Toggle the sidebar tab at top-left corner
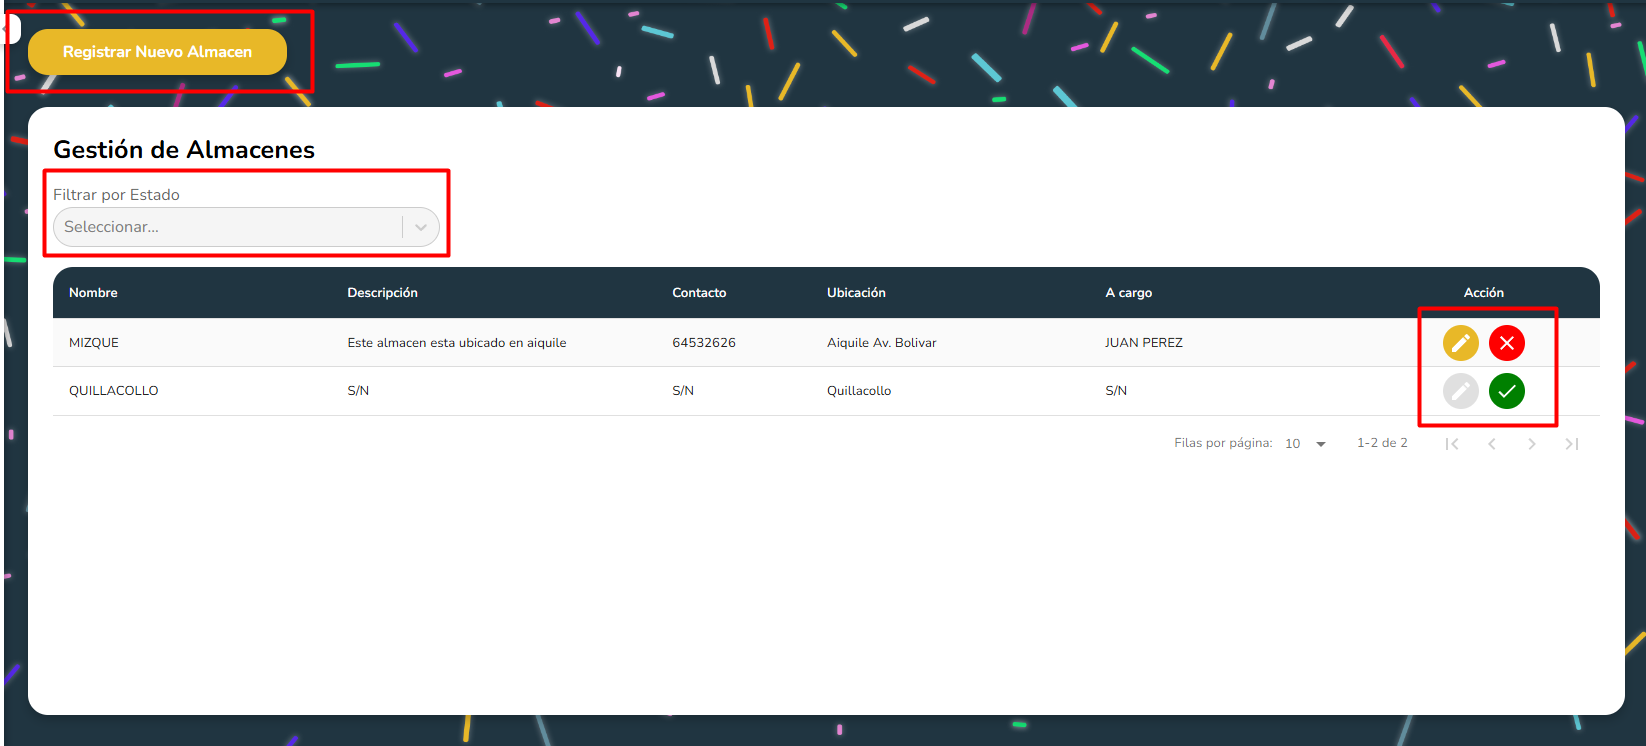This screenshot has width=1646, height=746. point(11,29)
